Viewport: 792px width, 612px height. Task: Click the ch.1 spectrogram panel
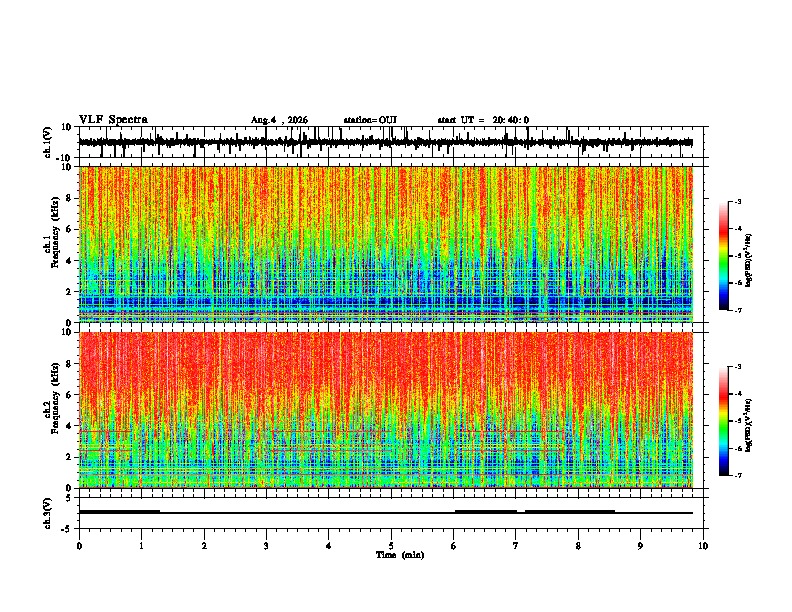(x=386, y=244)
